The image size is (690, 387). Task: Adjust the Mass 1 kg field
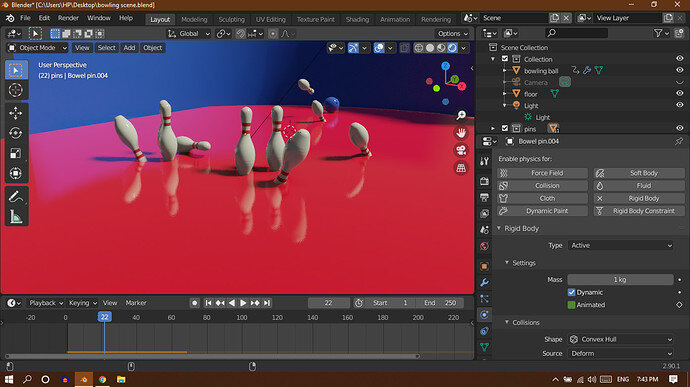pyautogui.click(x=620, y=280)
